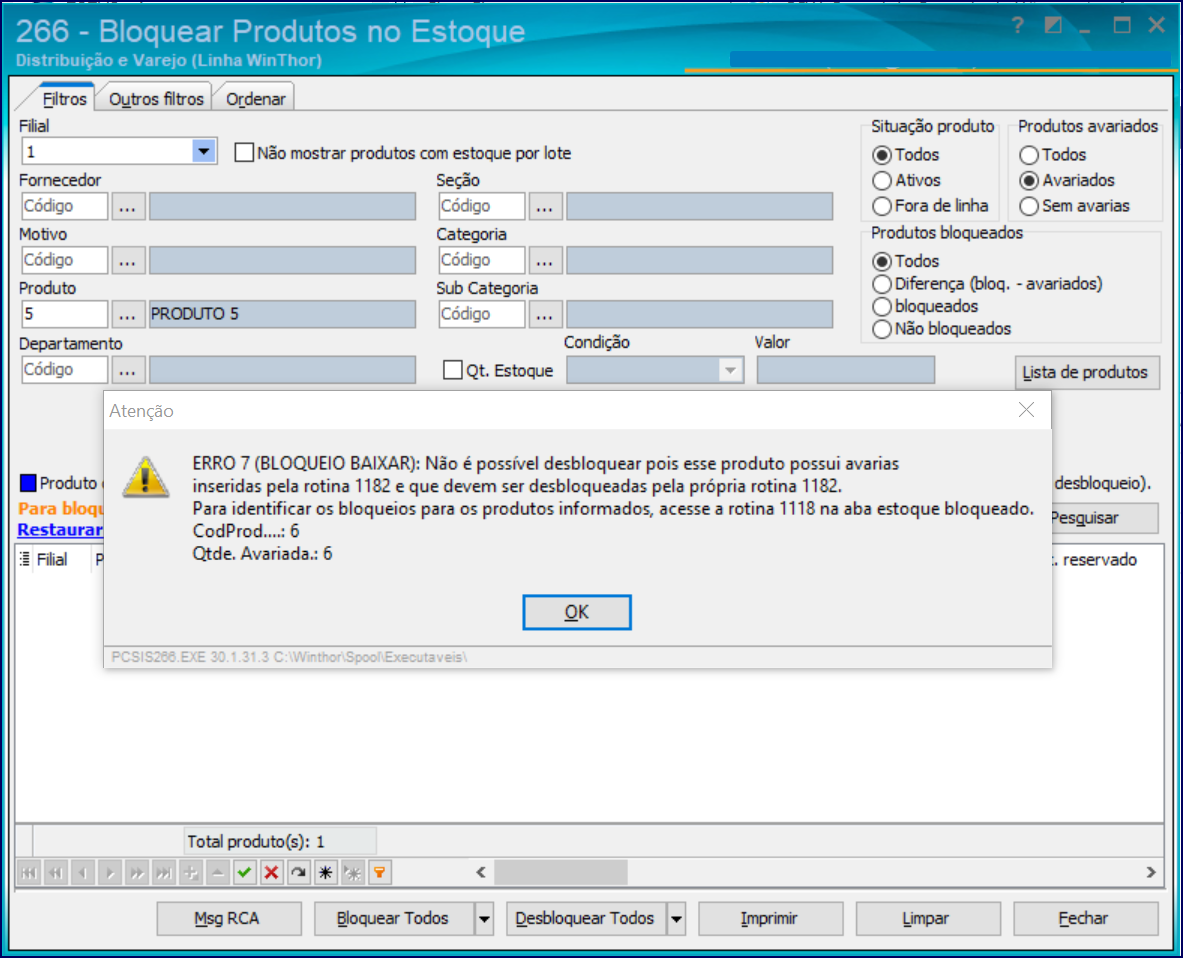This screenshot has height=958, width=1183.
Task: Click the Limpar button
Action: tap(928, 919)
